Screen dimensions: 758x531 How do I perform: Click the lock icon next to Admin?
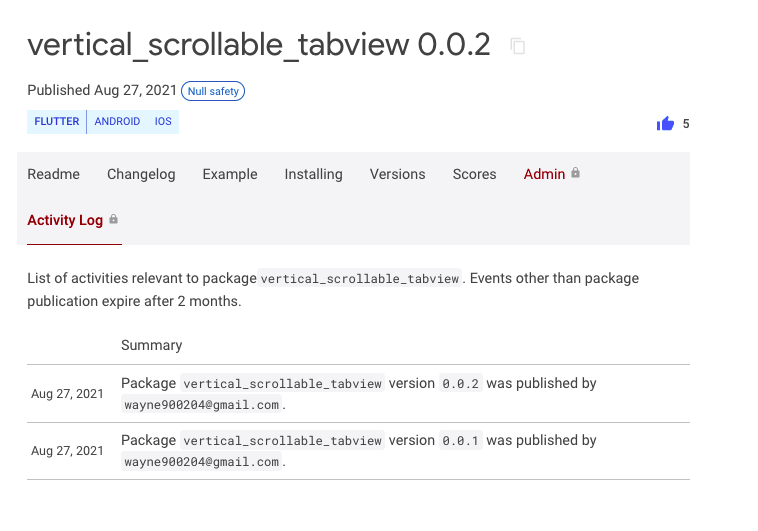click(576, 173)
